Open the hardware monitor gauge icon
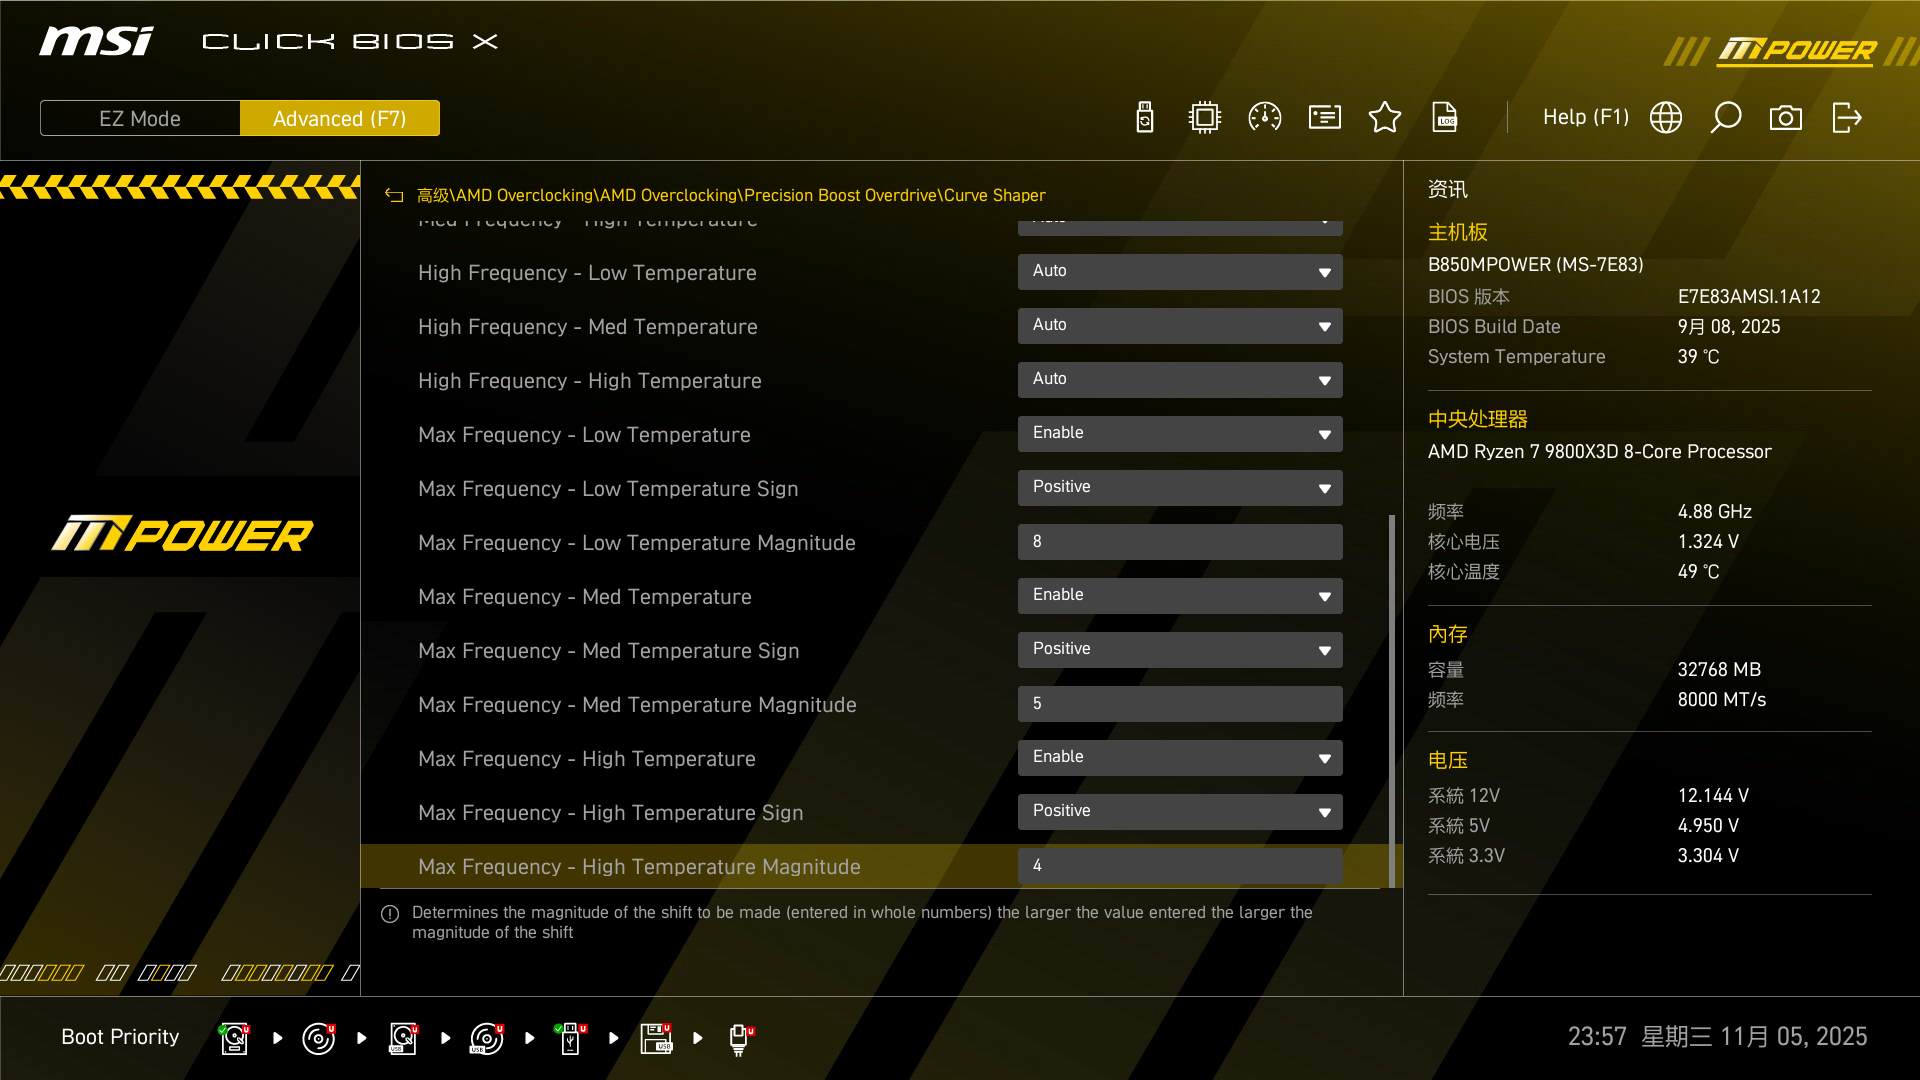This screenshot has height=1080, width=1920. pyautogui.click(x=1265, y=118)
